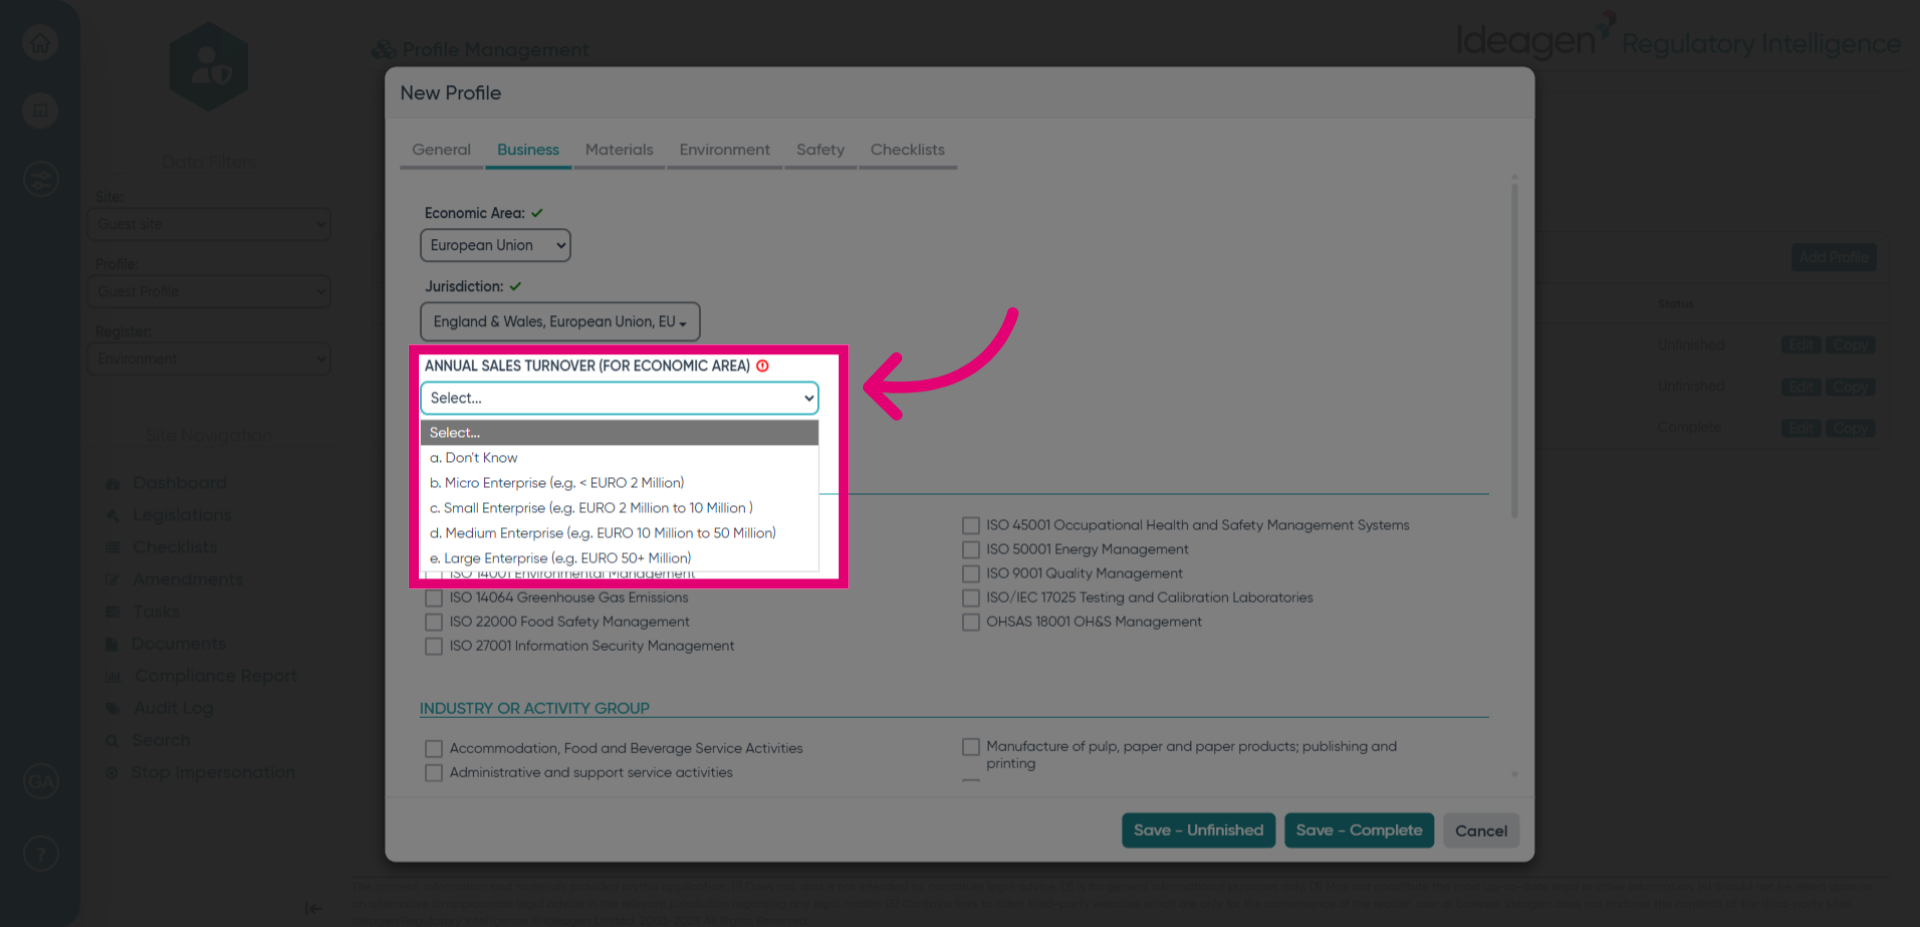Viewport: 1920px width, 927px height.
Task: Open the home icon in left rail
Action: point(40,43)
